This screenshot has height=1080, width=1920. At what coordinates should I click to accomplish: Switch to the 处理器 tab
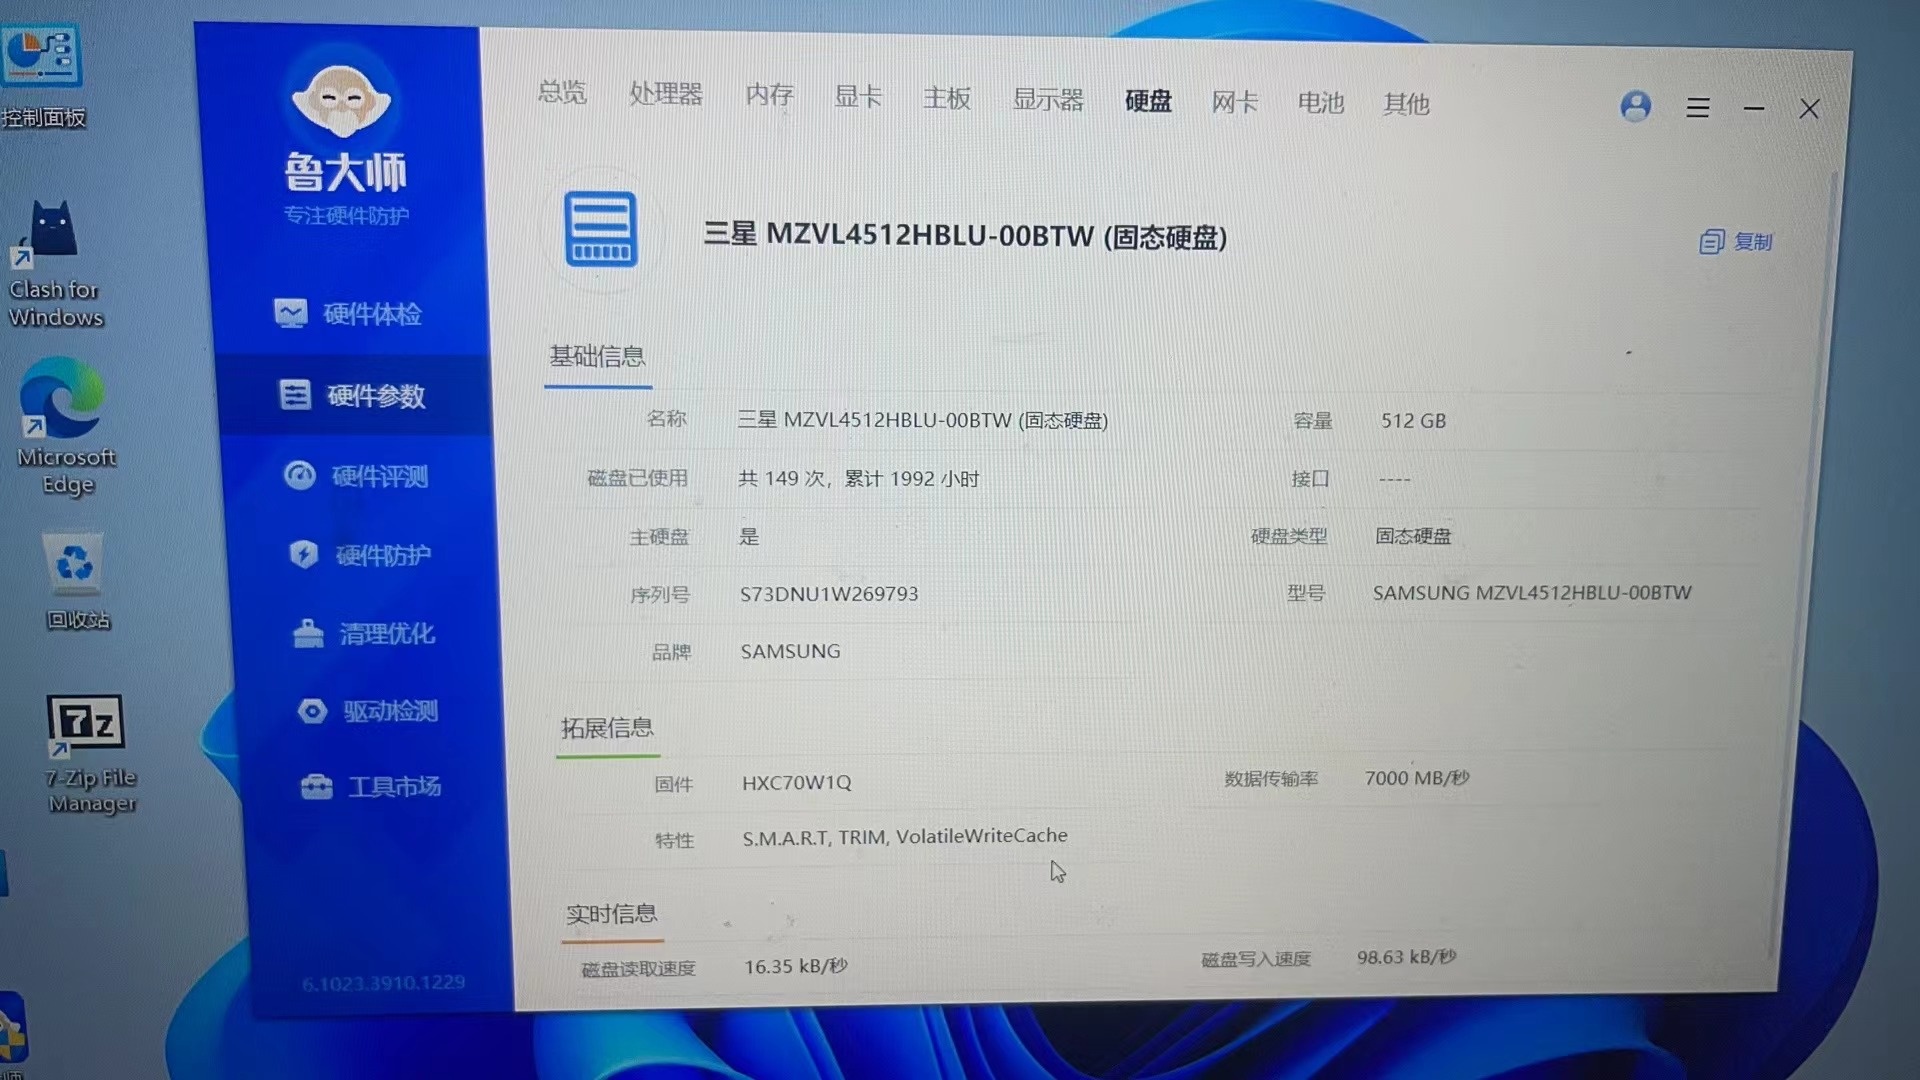point(666,94)
